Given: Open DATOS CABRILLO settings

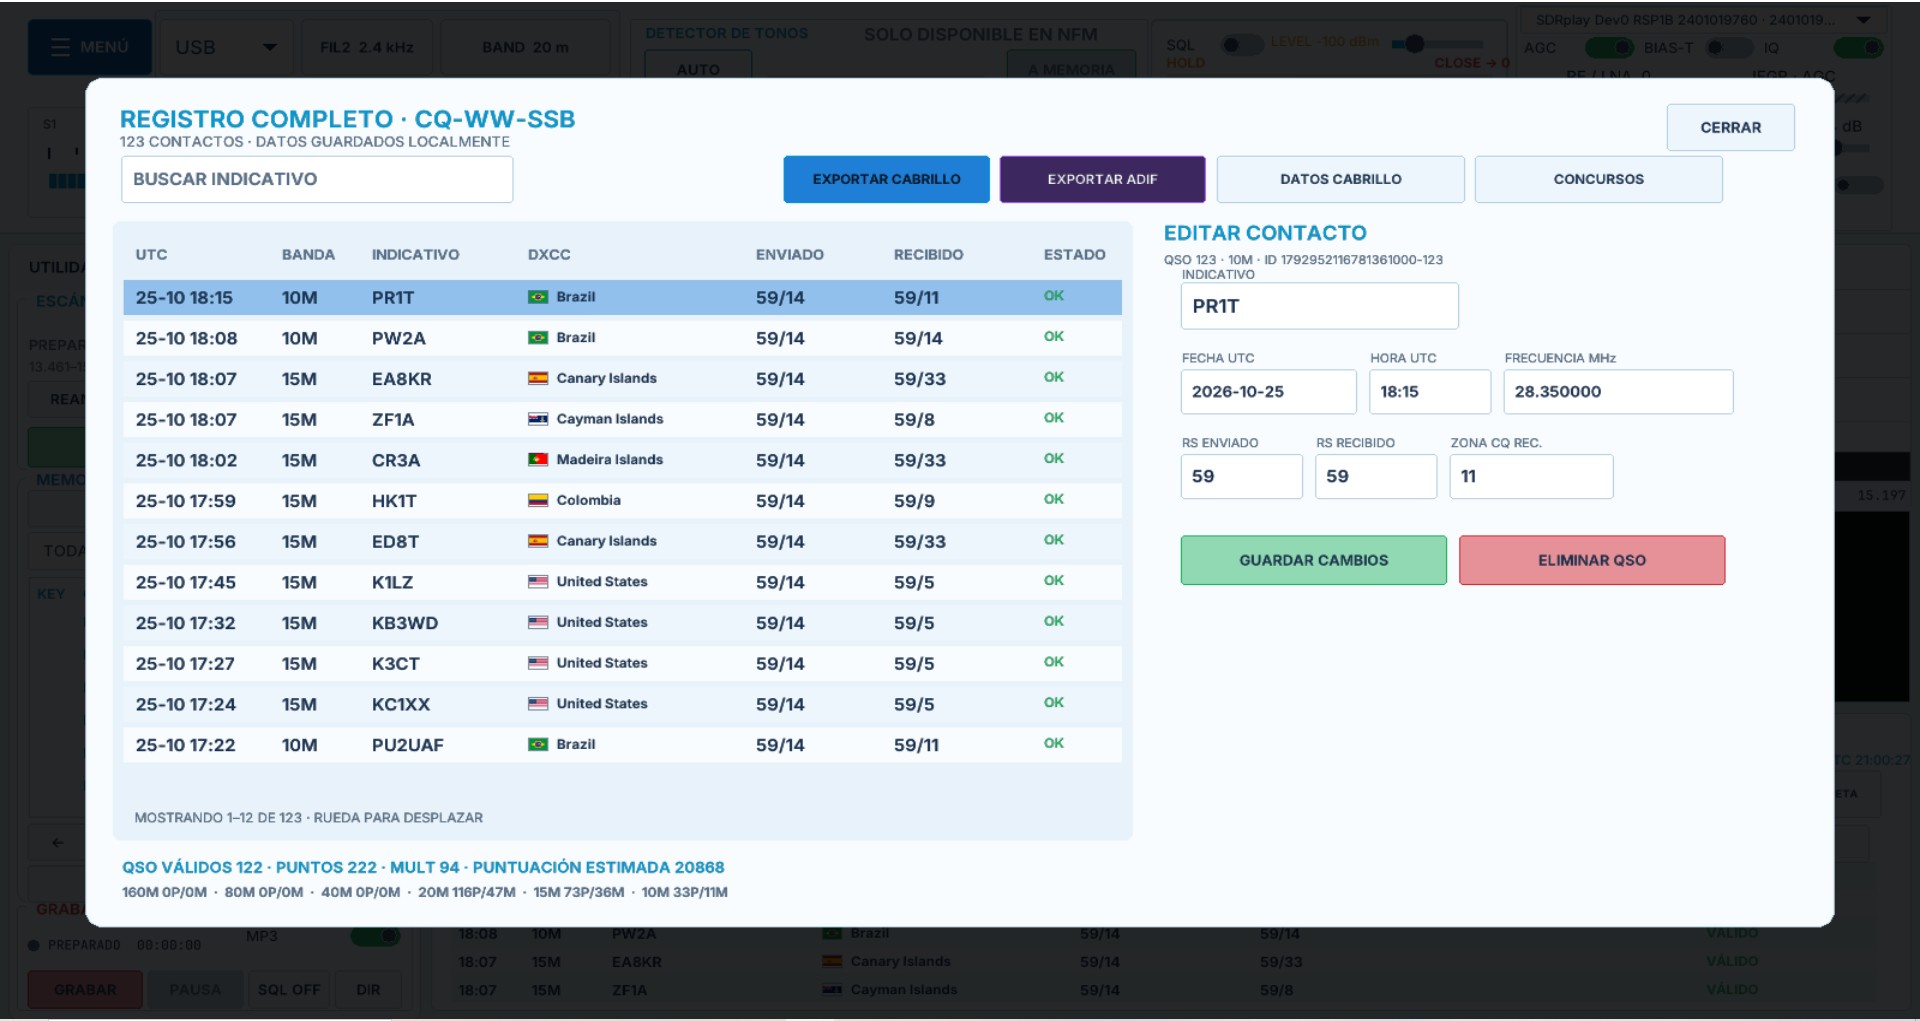Looking at the screenshot, I should (1340, 179).
